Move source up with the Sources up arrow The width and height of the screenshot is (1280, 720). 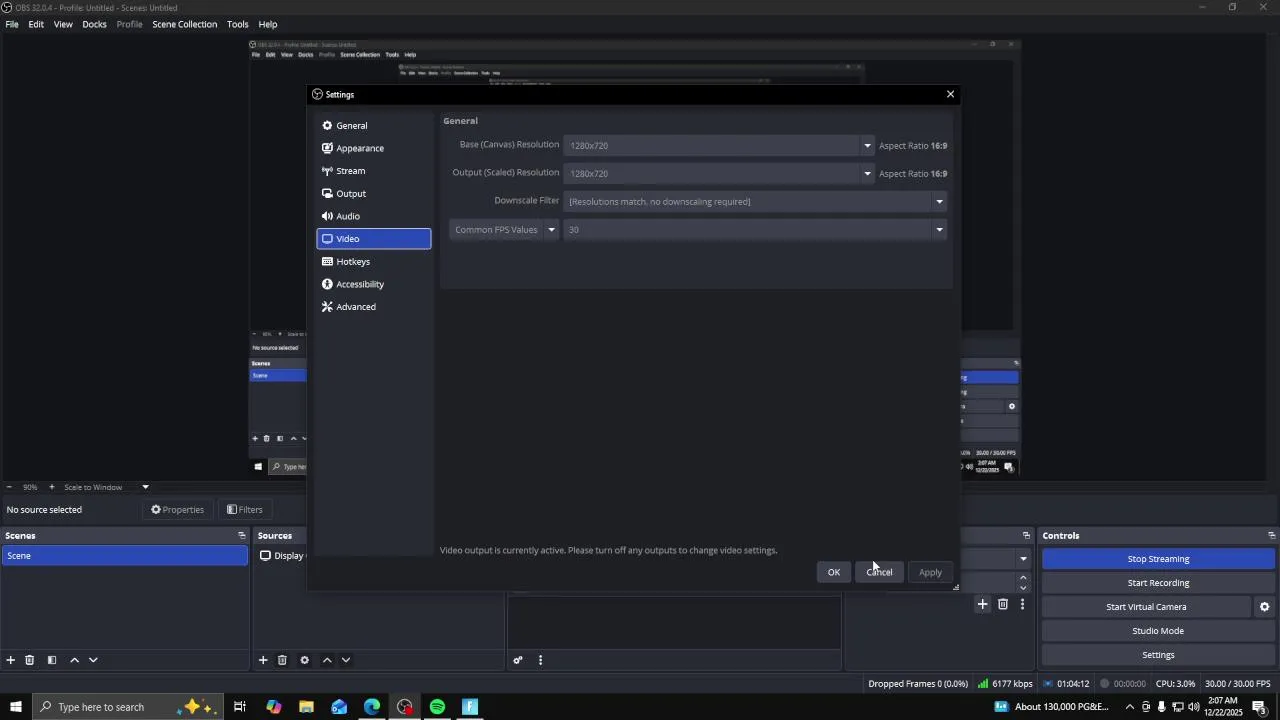(327, 660)
